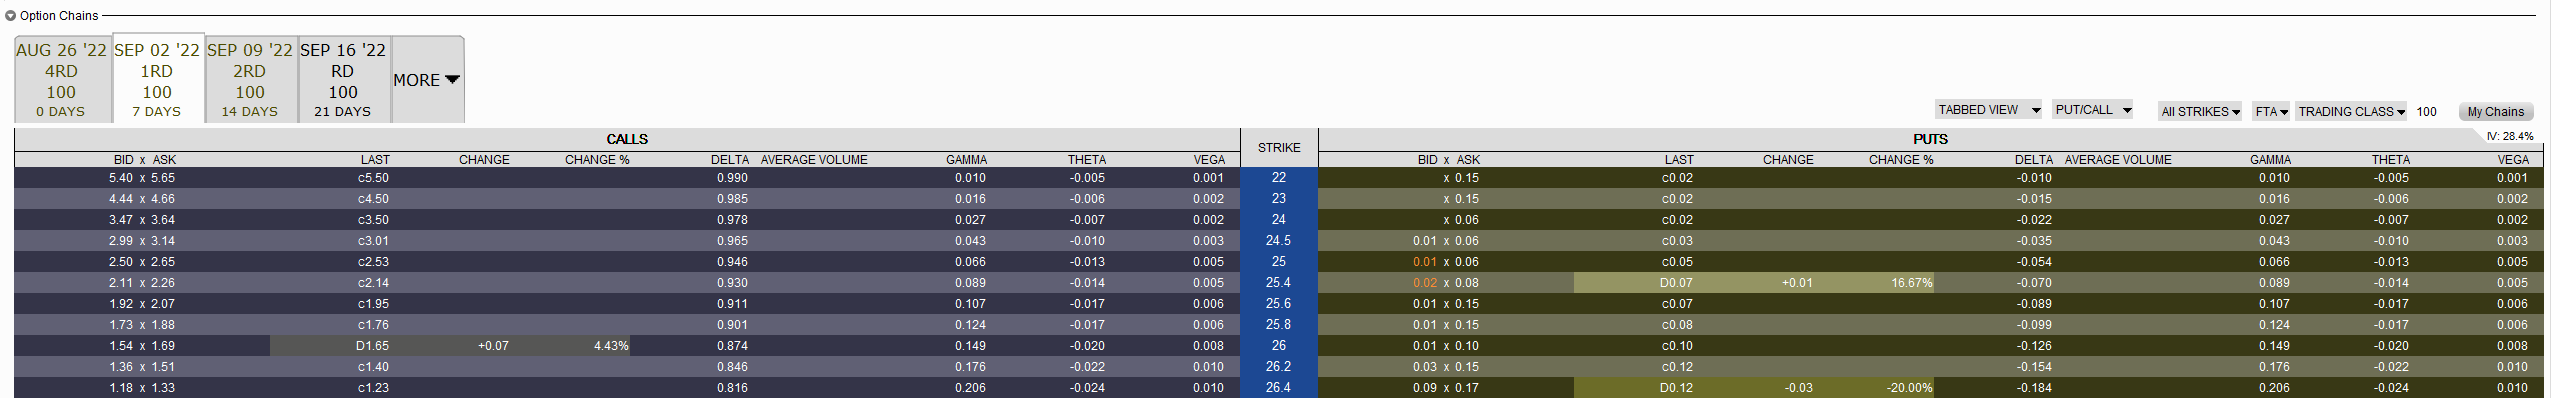
Task: Click the CHANGE % header under PUTS
Action: [x=1901, y=160]
